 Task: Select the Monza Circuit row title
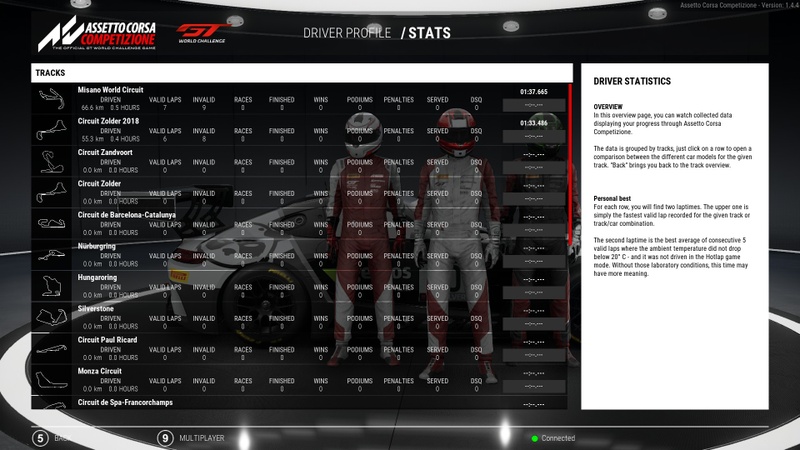[99, 371]
